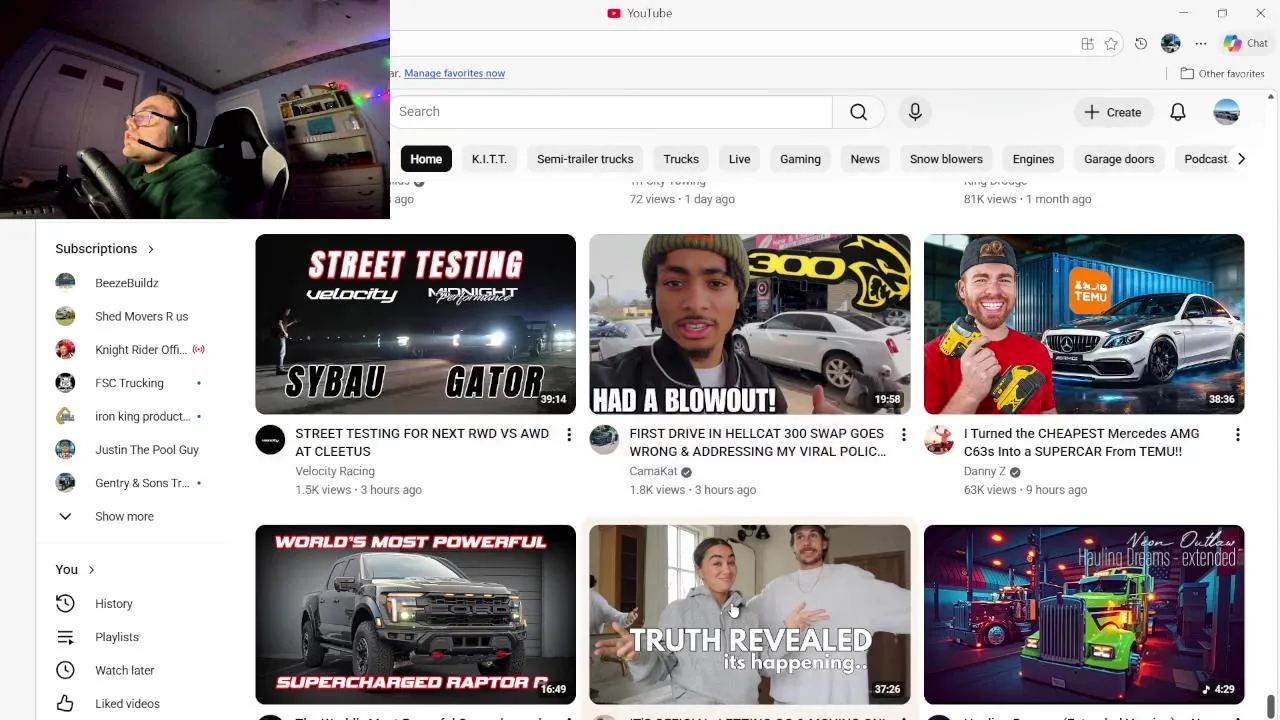Select the Trucks chip
The width and height of the screenshot is (1280, 720).
[x=681, y=159]
